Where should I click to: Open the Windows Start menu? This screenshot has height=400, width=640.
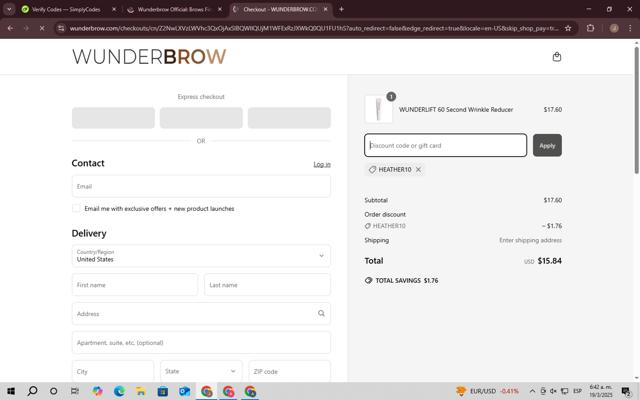pos(11,391)
